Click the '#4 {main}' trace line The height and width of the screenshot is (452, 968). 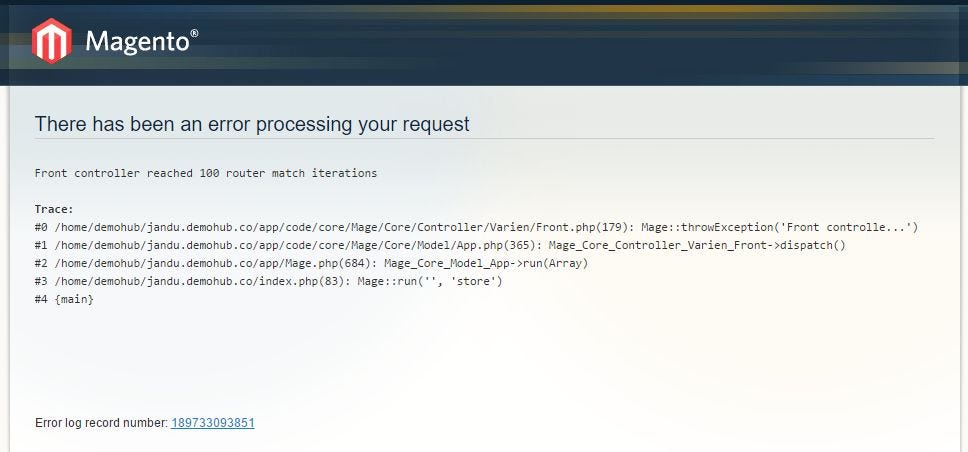[x=64, y=299]
